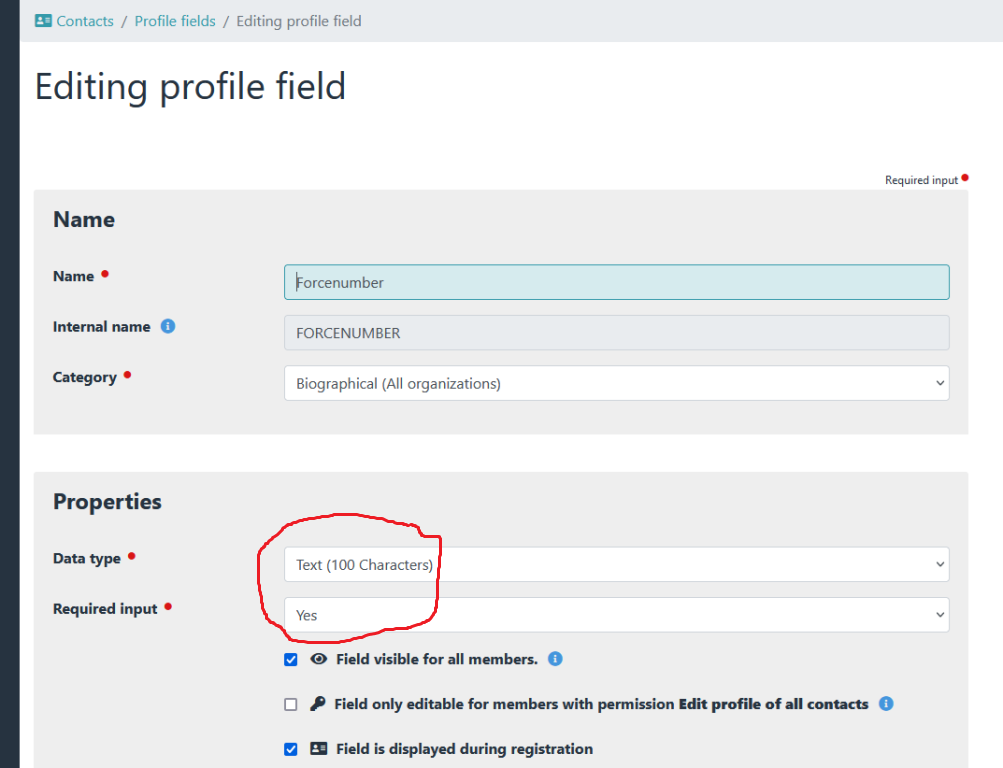Viewport: 1003px width, 768px height.
Task: Click info icon next to Internal name
Action: point(168,326)
